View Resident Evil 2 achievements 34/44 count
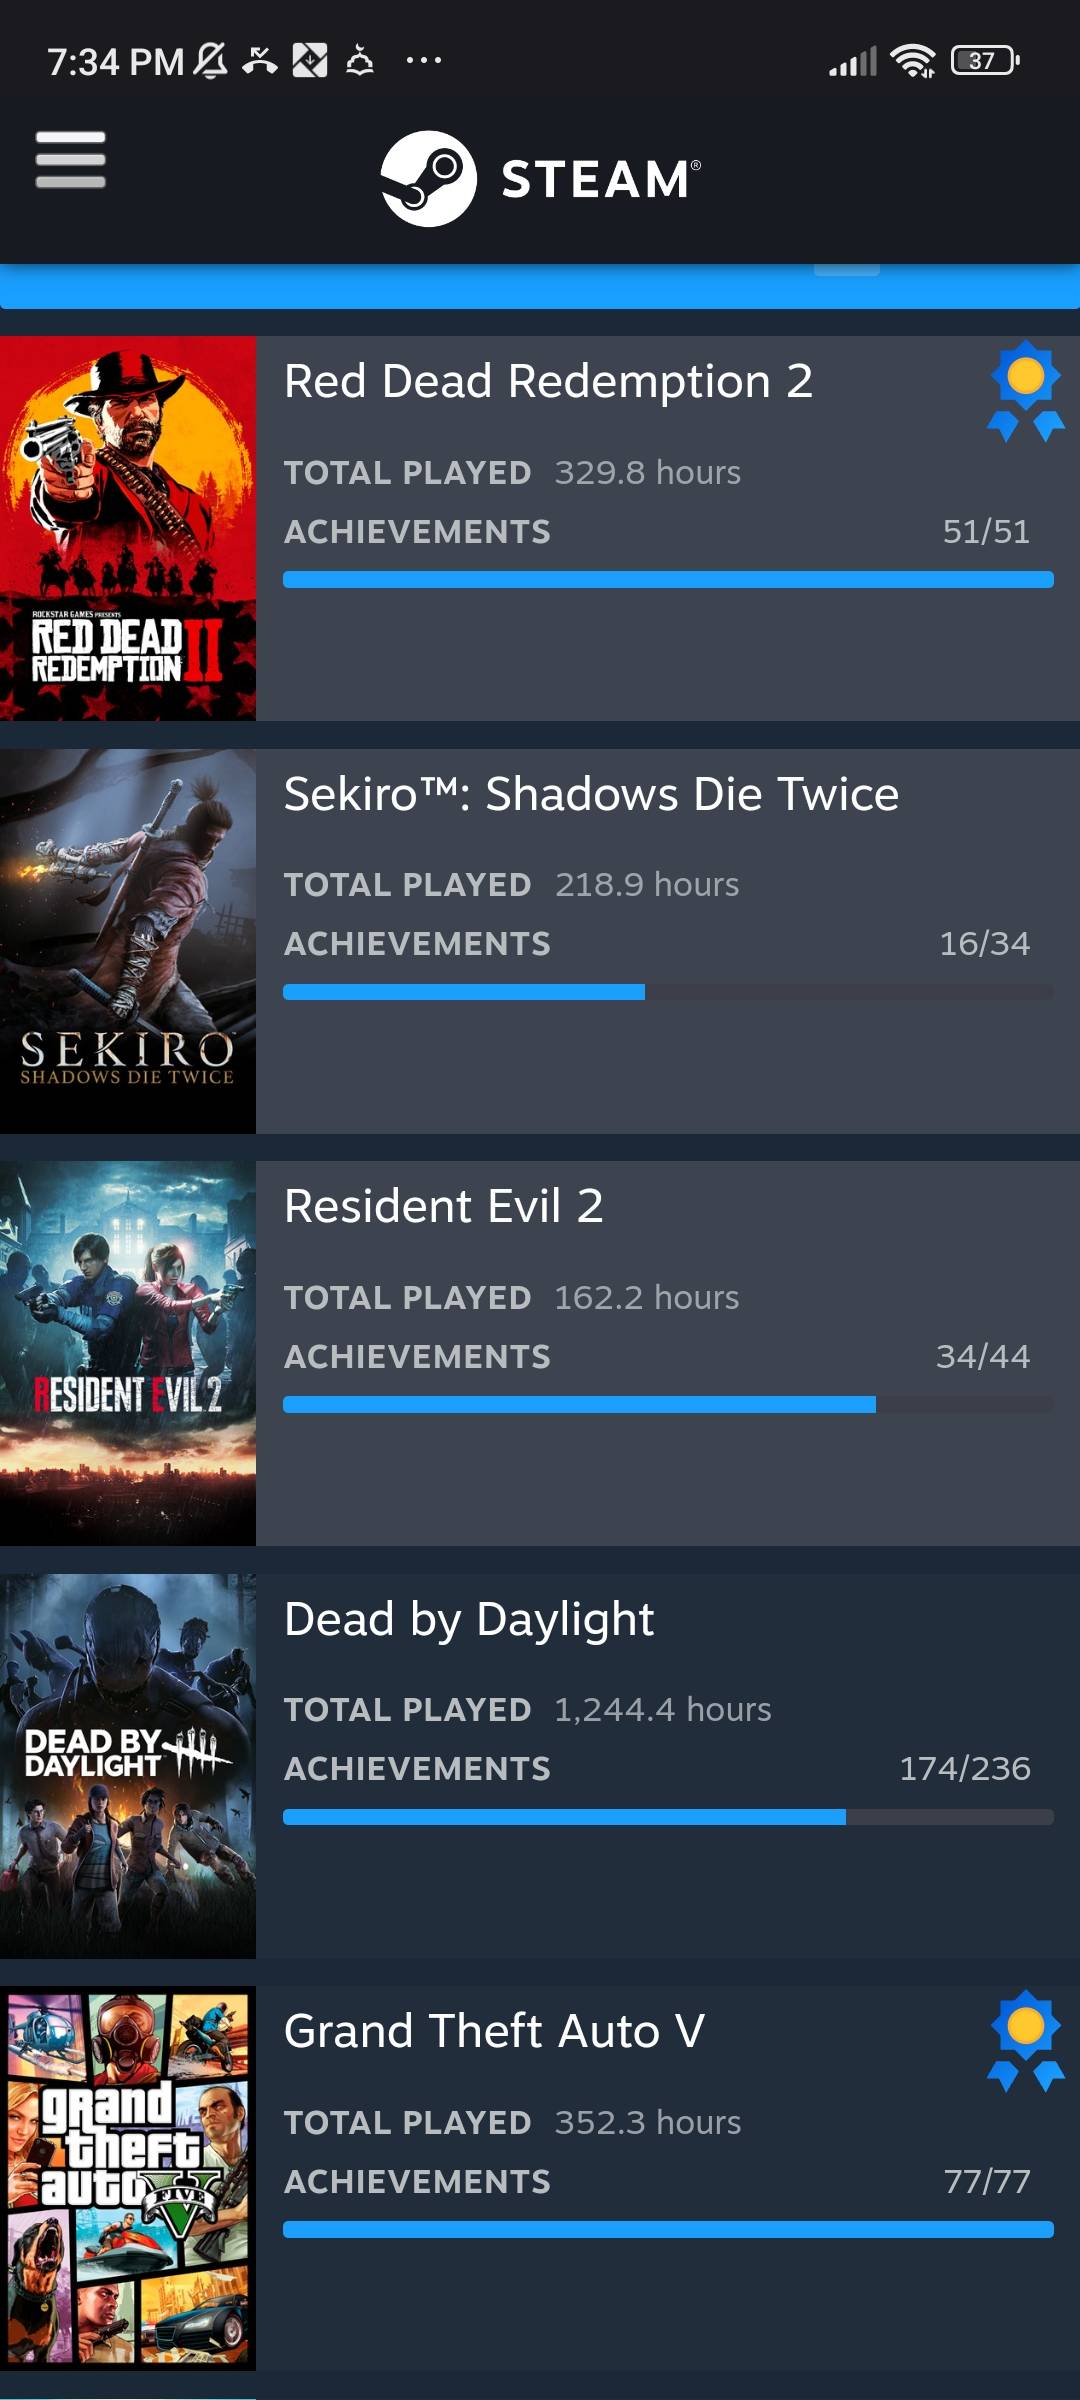Image resolution: width=1080 pixels, height=2400 pixels. pyautogui.click(x=982, y=1356)
